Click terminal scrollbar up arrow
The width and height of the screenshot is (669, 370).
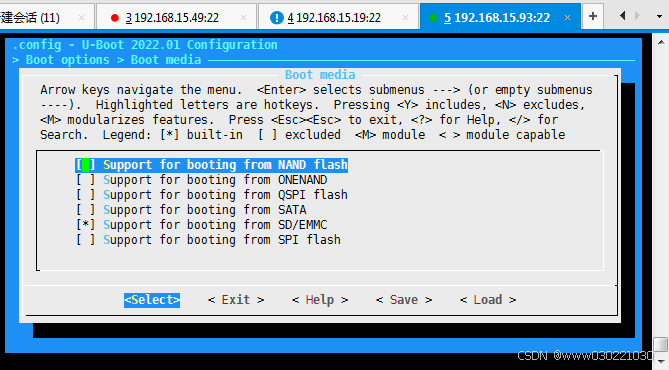click(661, 42)
